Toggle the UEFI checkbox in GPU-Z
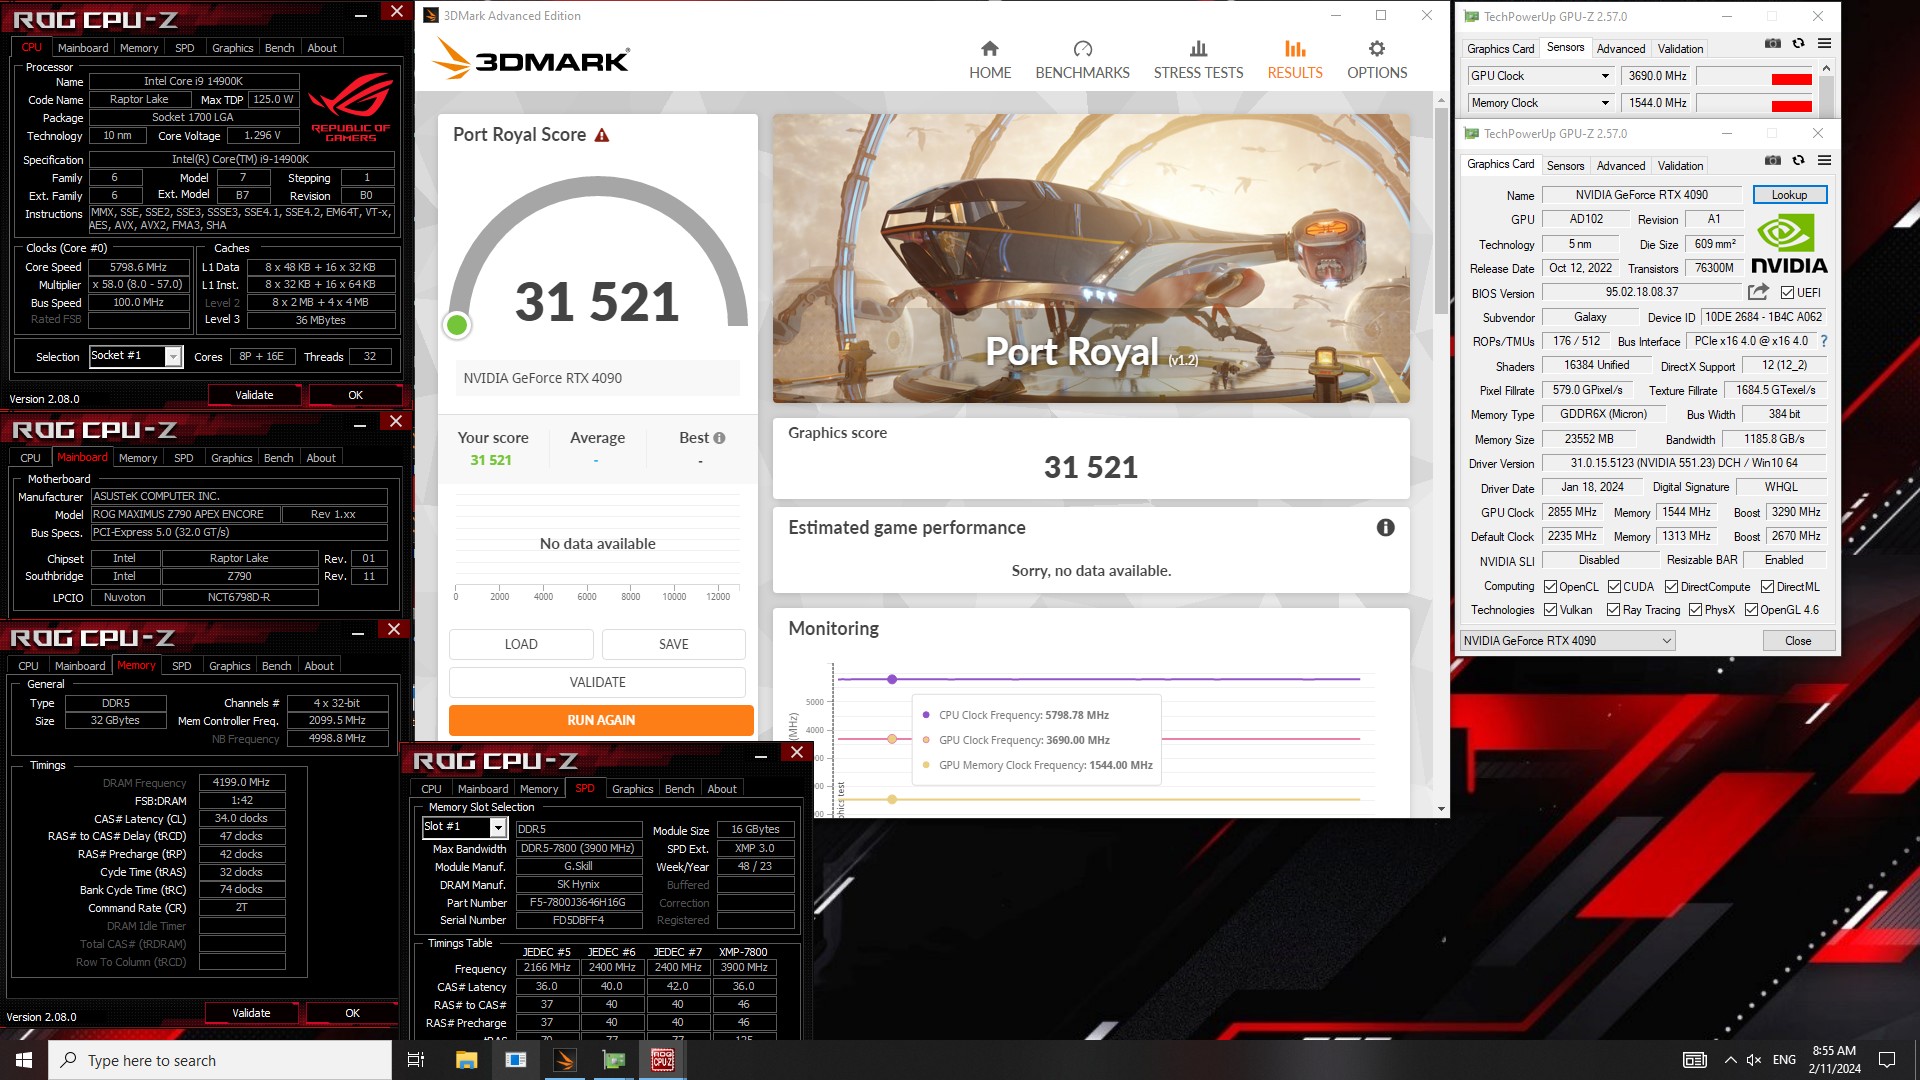The image size is (1920, 1080). (x=1787, y=293)
